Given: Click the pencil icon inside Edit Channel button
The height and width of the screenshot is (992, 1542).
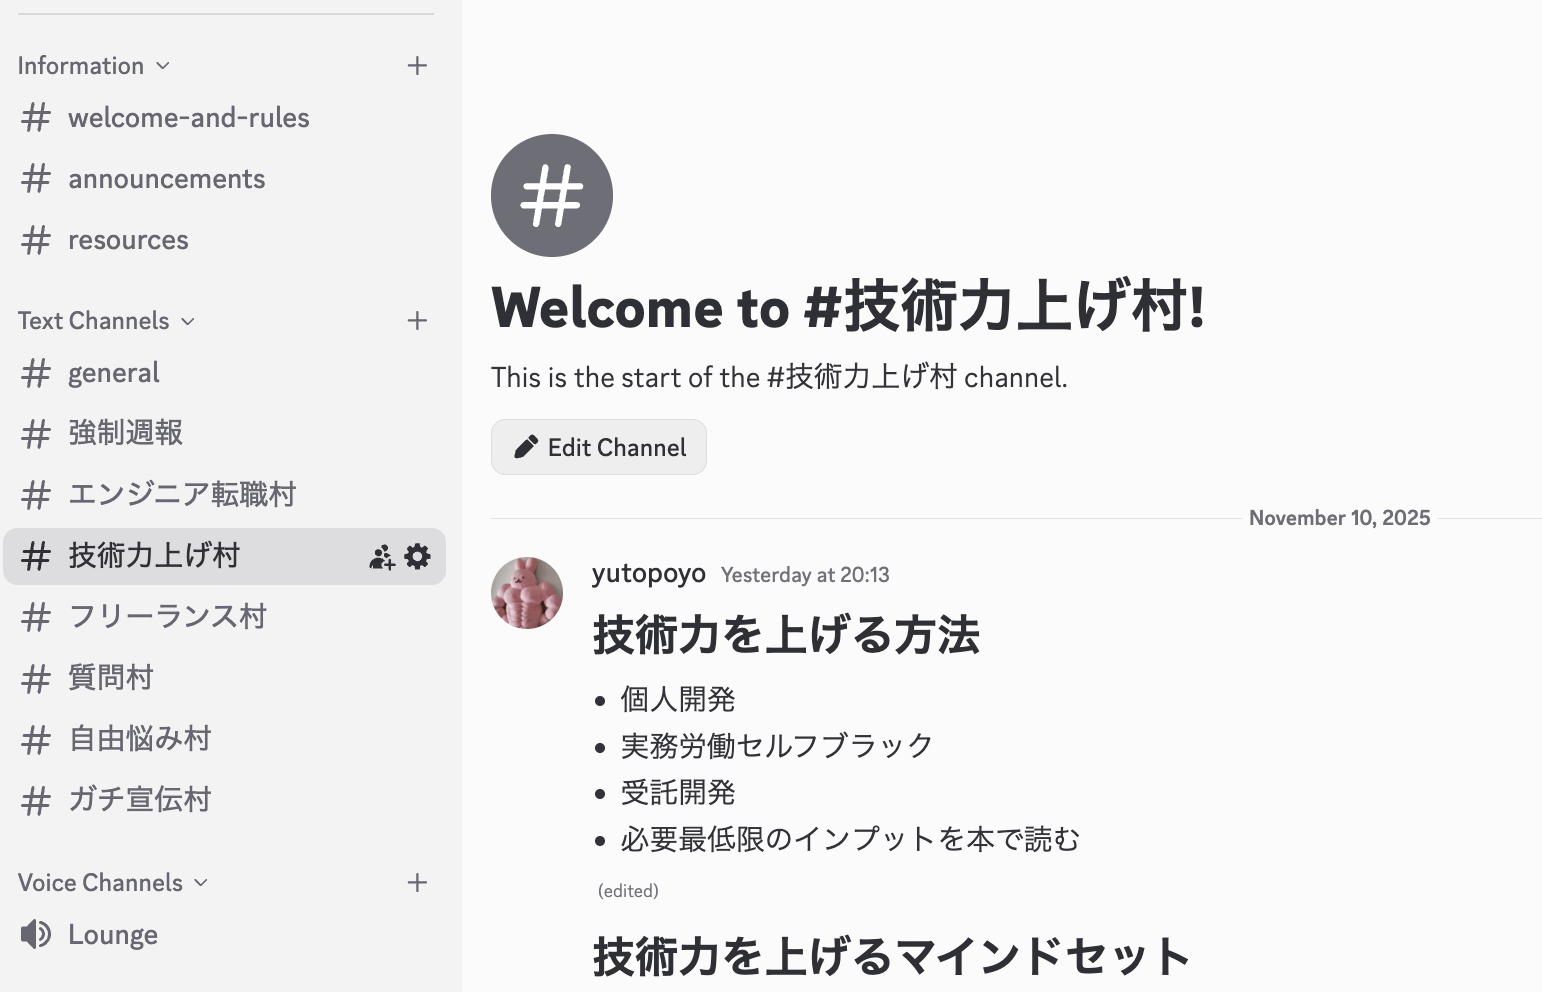Looking at the screenshot, I should [527, 447].
